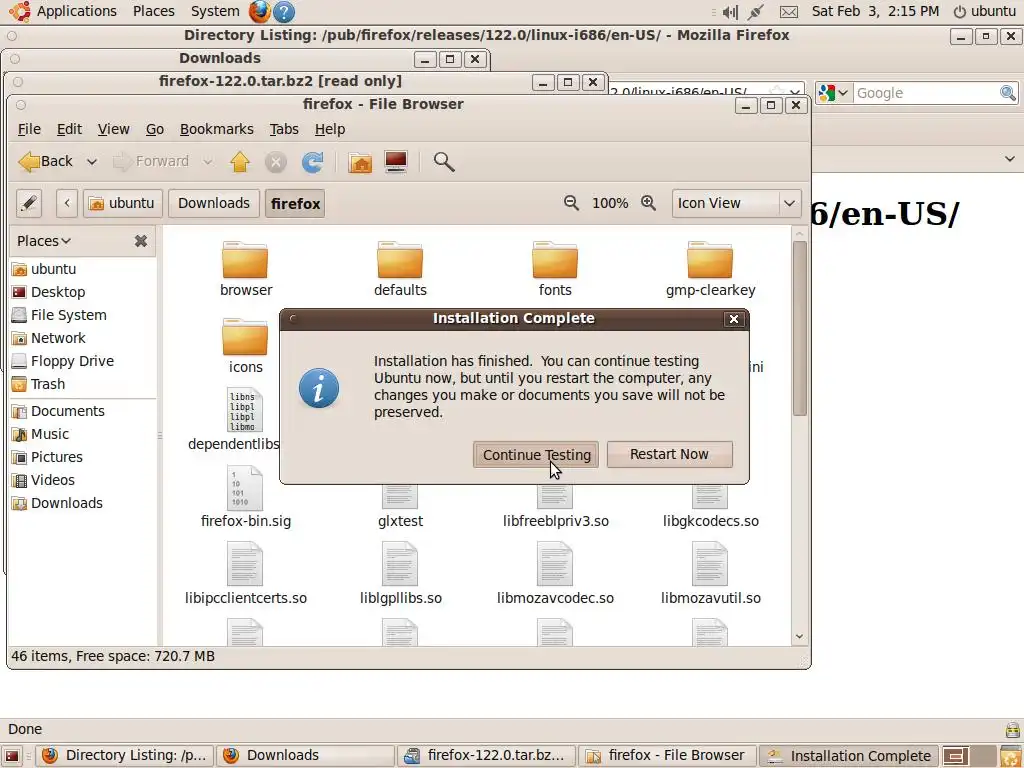Select the gmp-clearkey folder icon
The image size is (1024, 768).
[x=710, y=260]
